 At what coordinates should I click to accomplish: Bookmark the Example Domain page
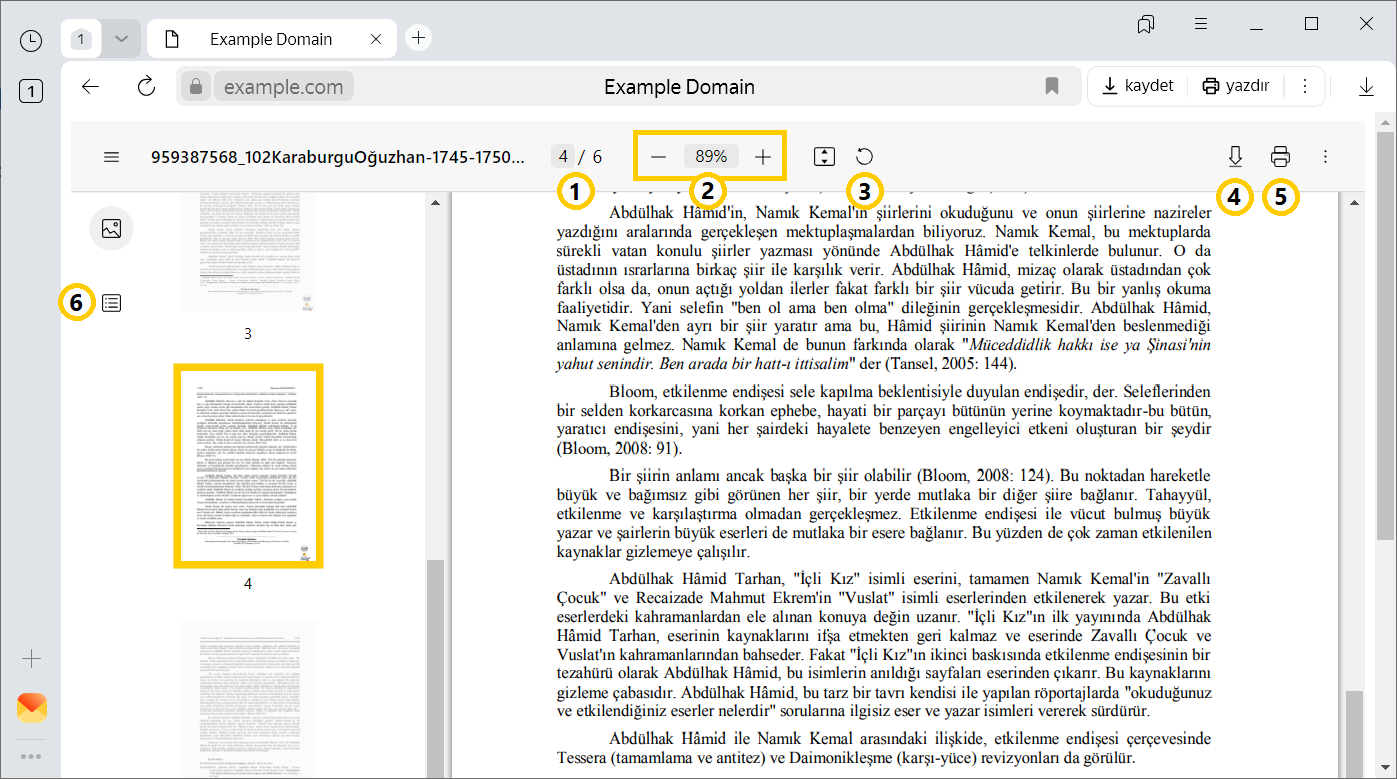coord(1051,86)
